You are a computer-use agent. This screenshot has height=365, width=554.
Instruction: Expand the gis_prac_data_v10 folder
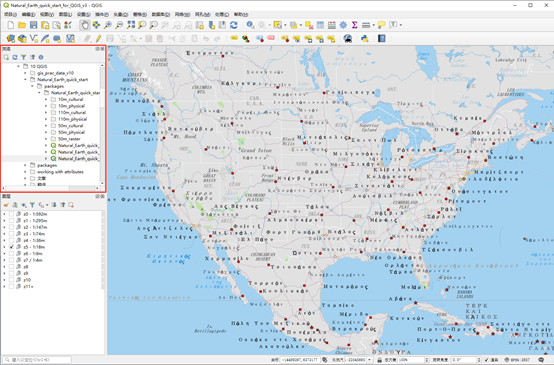25,73
